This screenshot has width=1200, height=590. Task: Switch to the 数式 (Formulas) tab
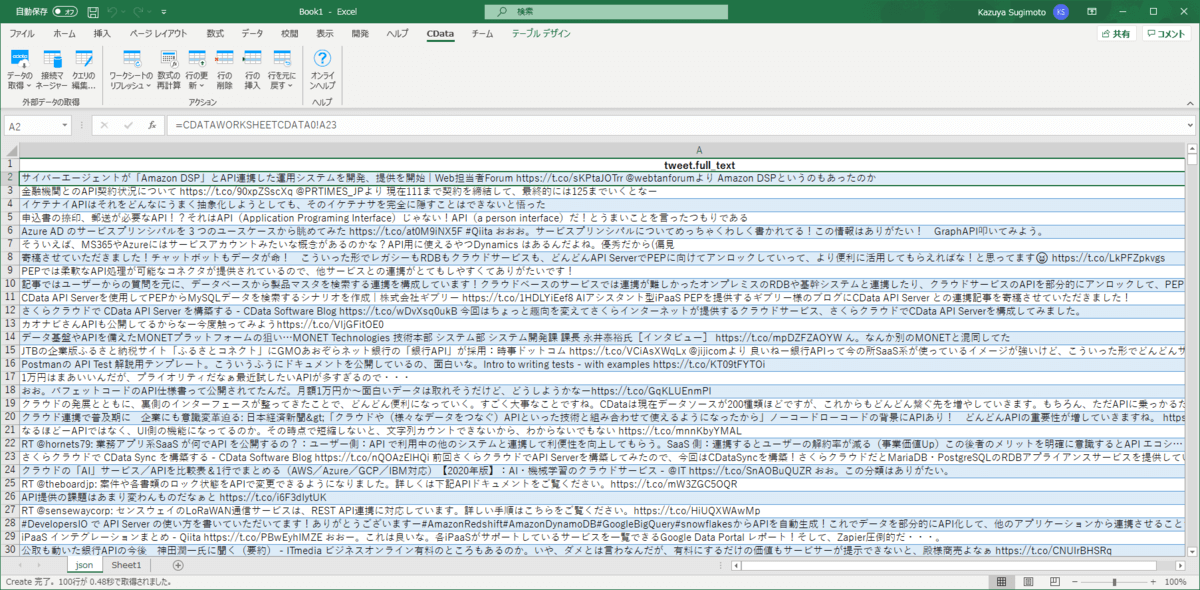coord(215,33)
